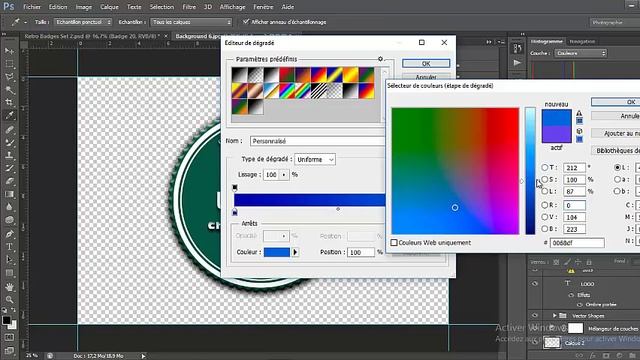Image resolution: width=640 pixels, height=360 pixels.
Task: Switch to Retro Badges Set 2.psd tab
Action: [92, 36]
